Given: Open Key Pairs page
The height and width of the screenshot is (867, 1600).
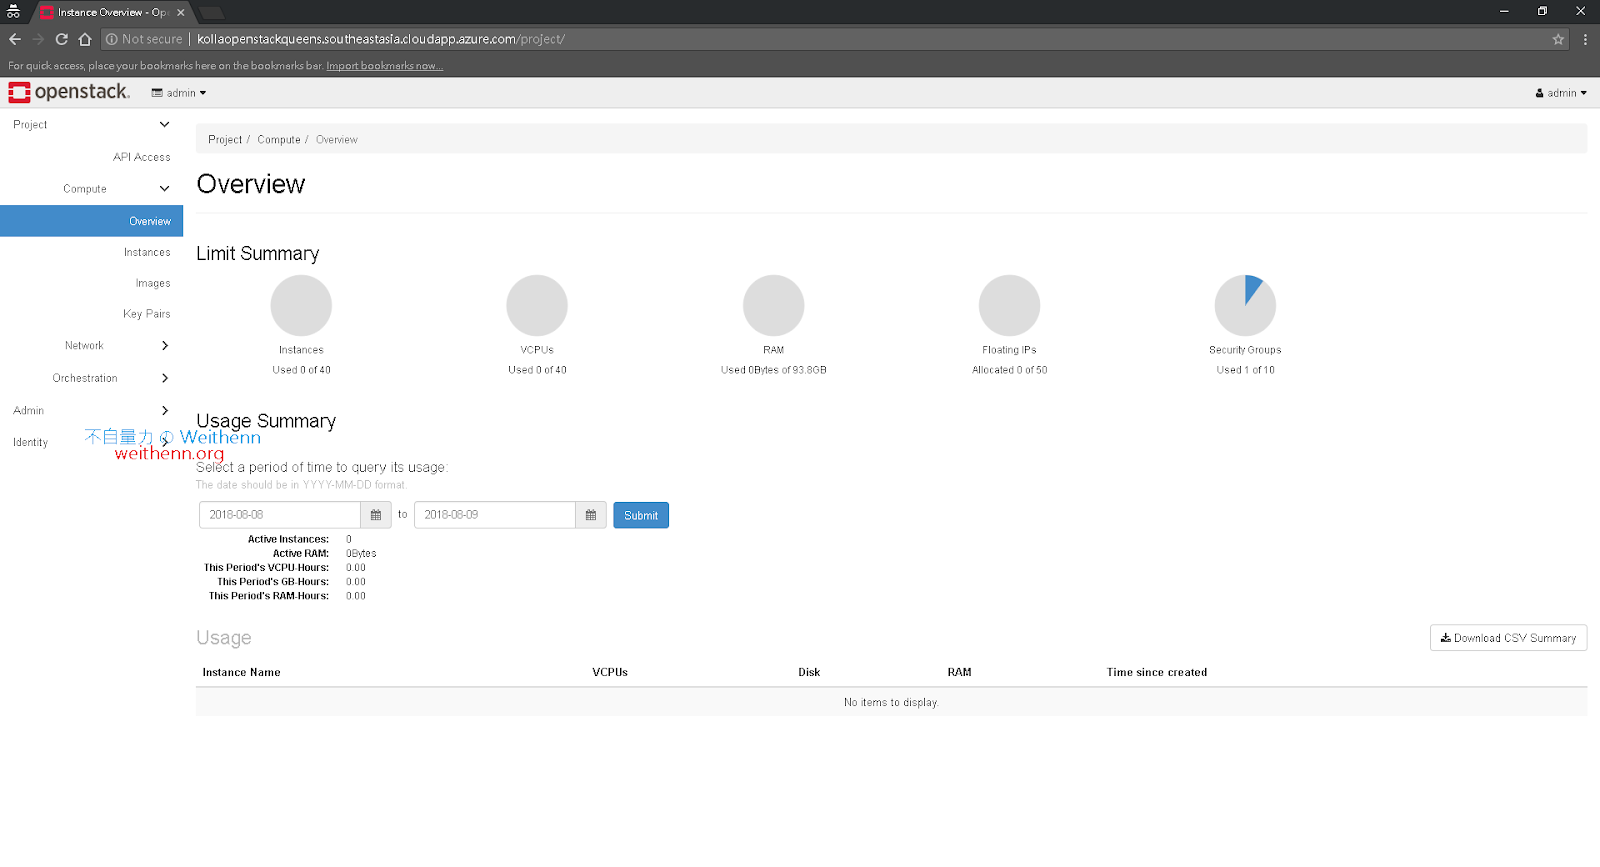Looking at the screenshot, I should [147, 314].
